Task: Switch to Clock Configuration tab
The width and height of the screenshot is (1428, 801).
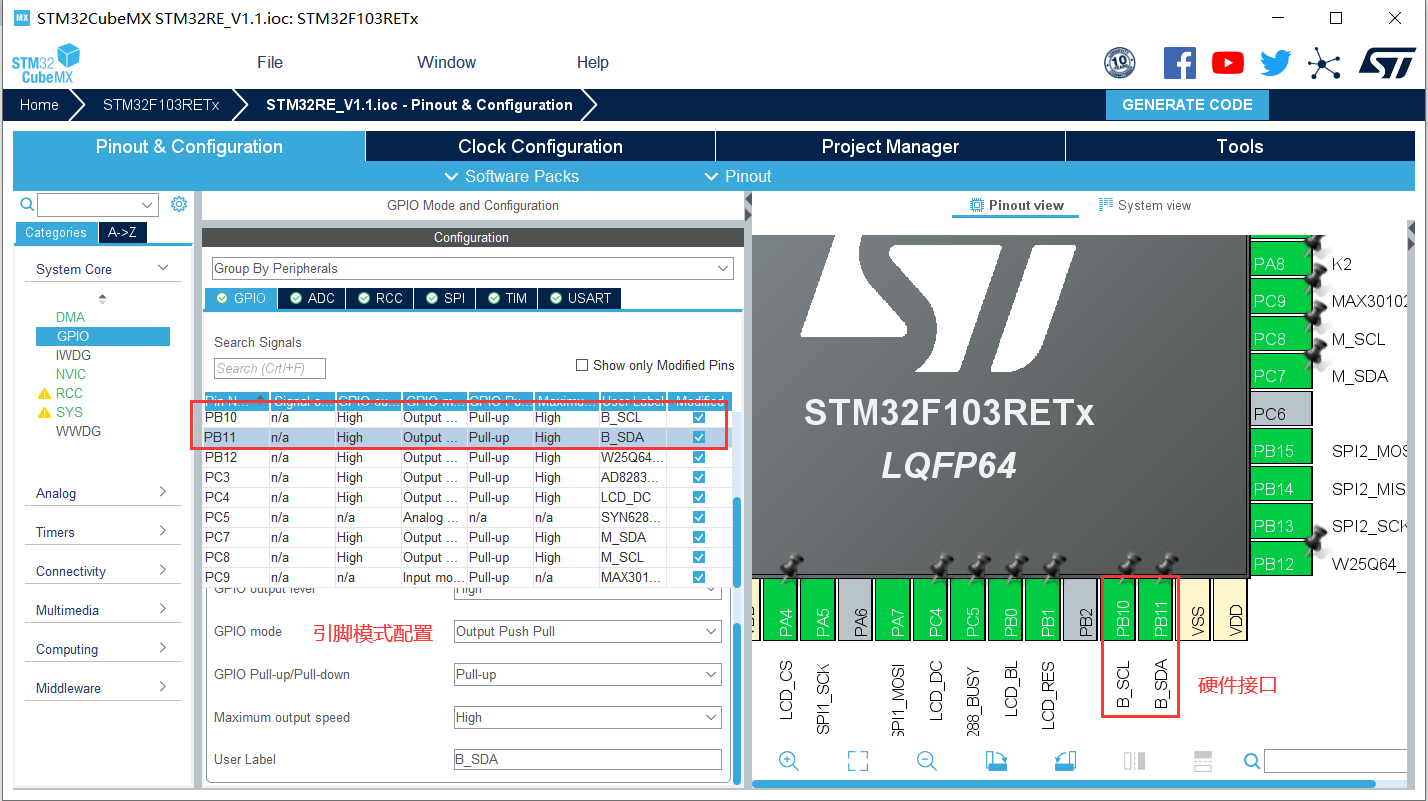Action: coord(540,146)
